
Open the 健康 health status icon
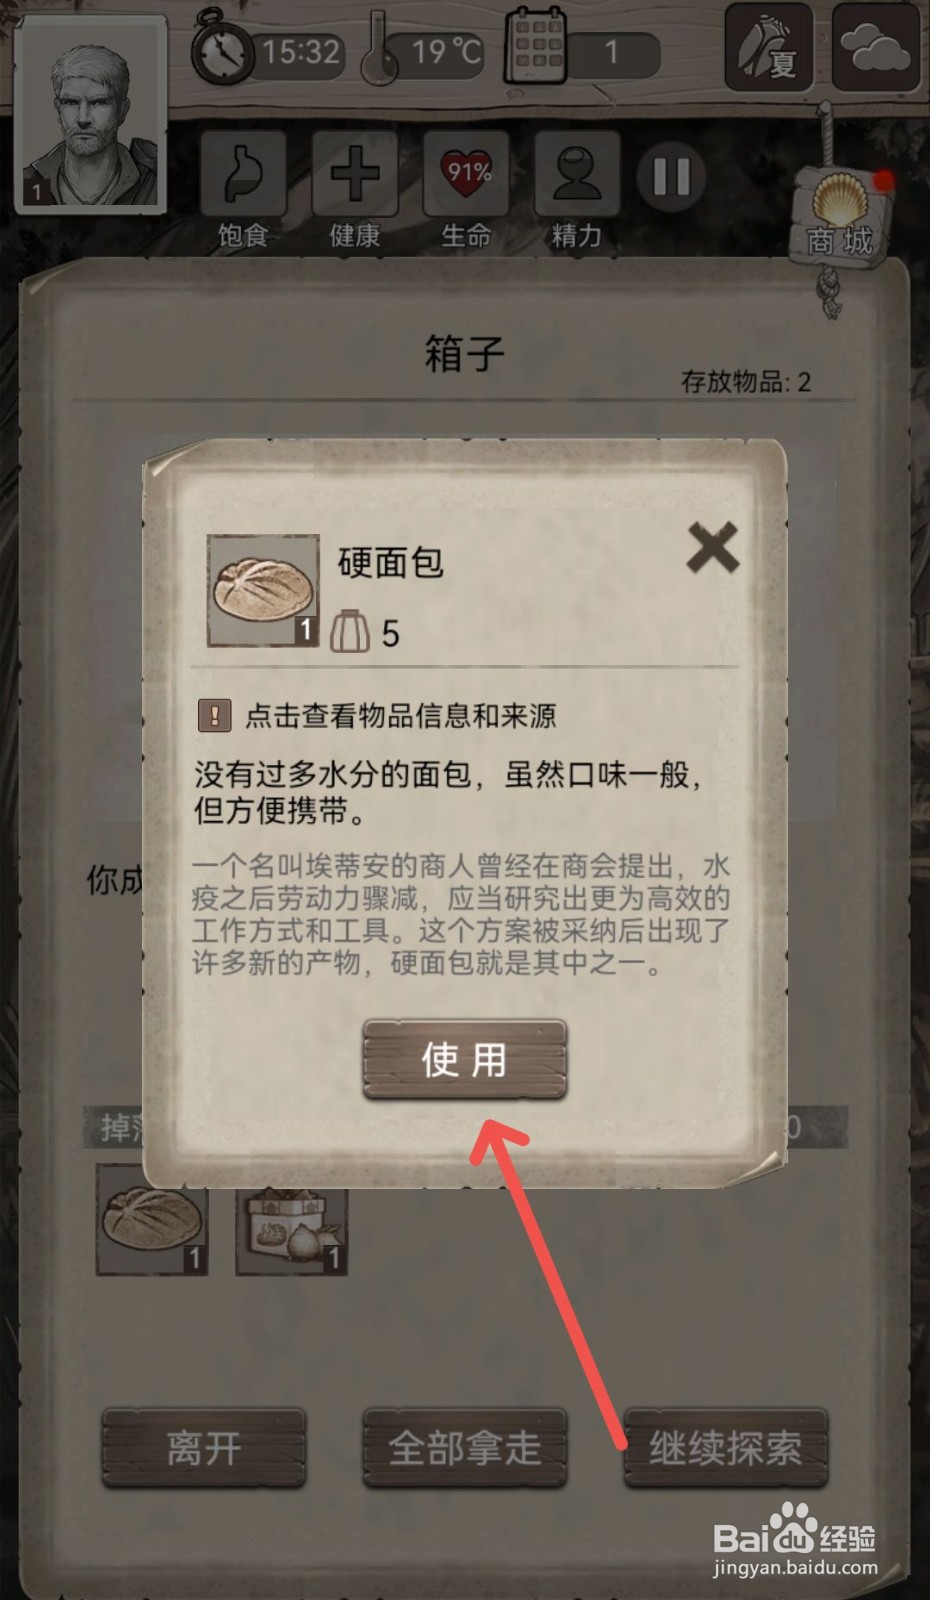coord(354,174)
